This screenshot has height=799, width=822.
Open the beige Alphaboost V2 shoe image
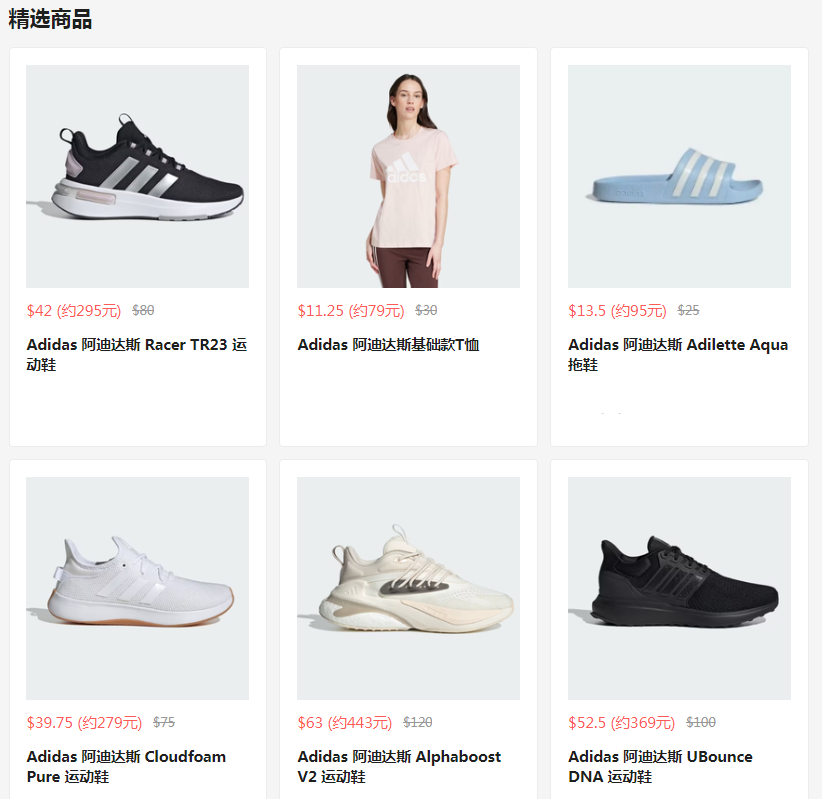[x=408, y=588]
